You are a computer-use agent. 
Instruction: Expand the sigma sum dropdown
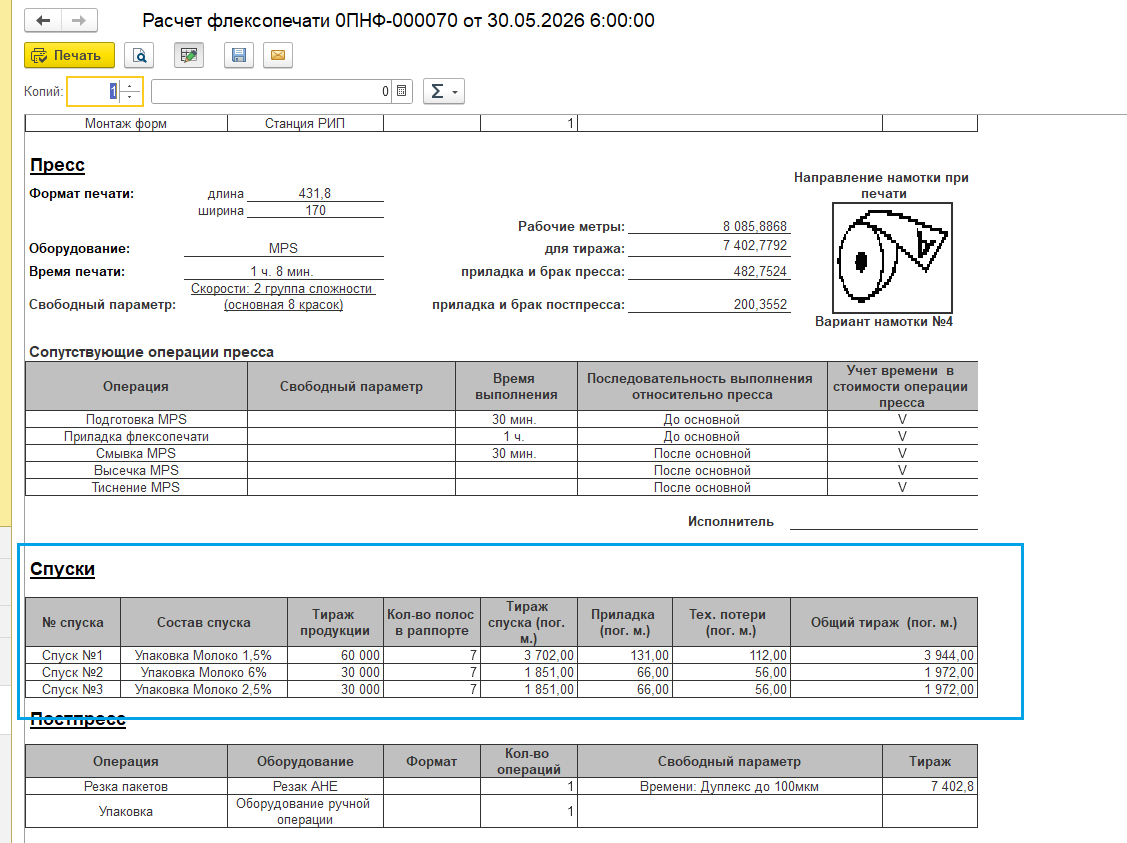[443, 91]
